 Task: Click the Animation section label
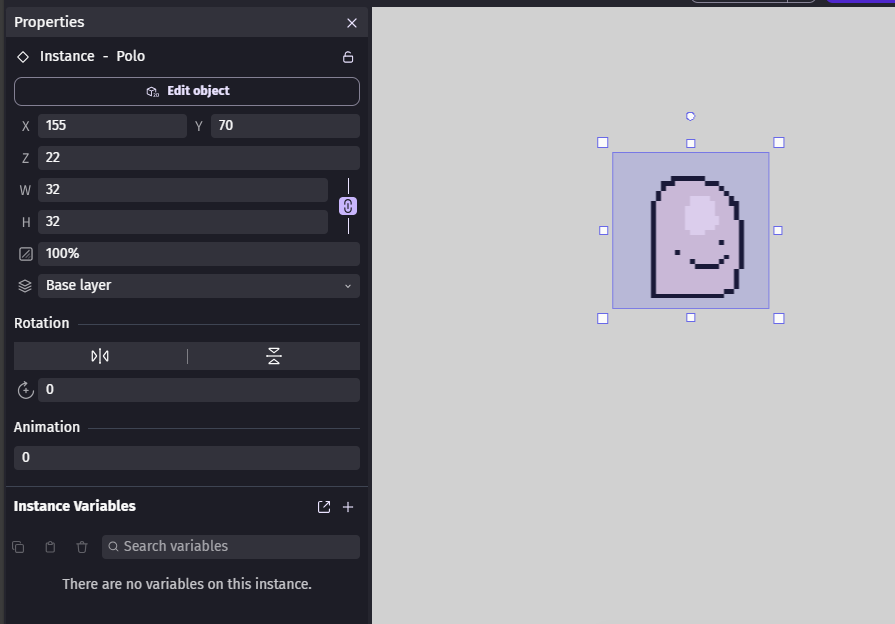coord(47,427)
